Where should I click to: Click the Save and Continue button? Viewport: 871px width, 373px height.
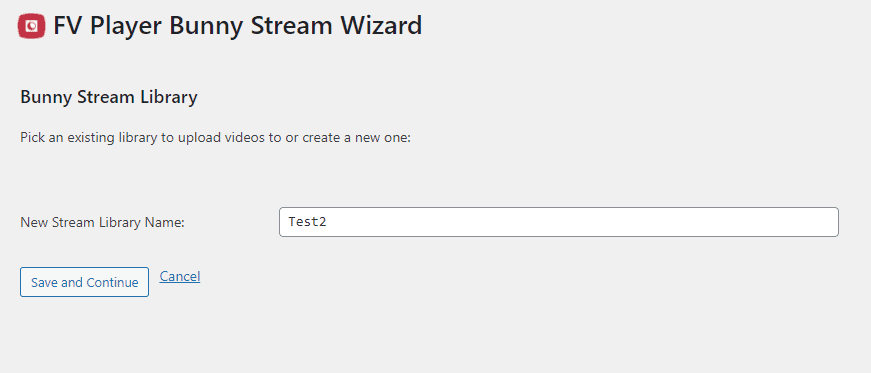pyautogui.click(x=84, y=282)
